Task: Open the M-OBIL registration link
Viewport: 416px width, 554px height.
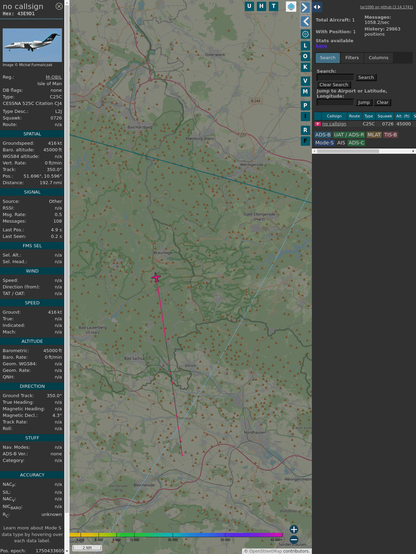Action: (53, 77)
